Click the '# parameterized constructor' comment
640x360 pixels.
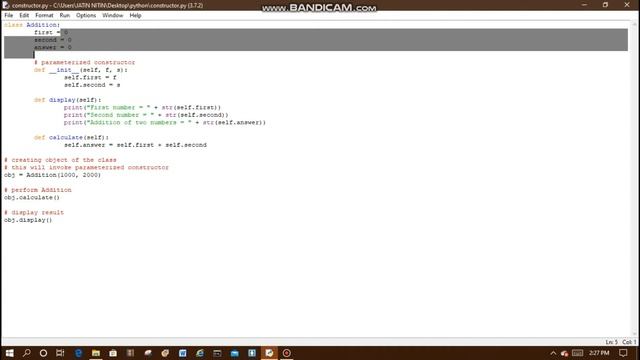tap(84, 62)
